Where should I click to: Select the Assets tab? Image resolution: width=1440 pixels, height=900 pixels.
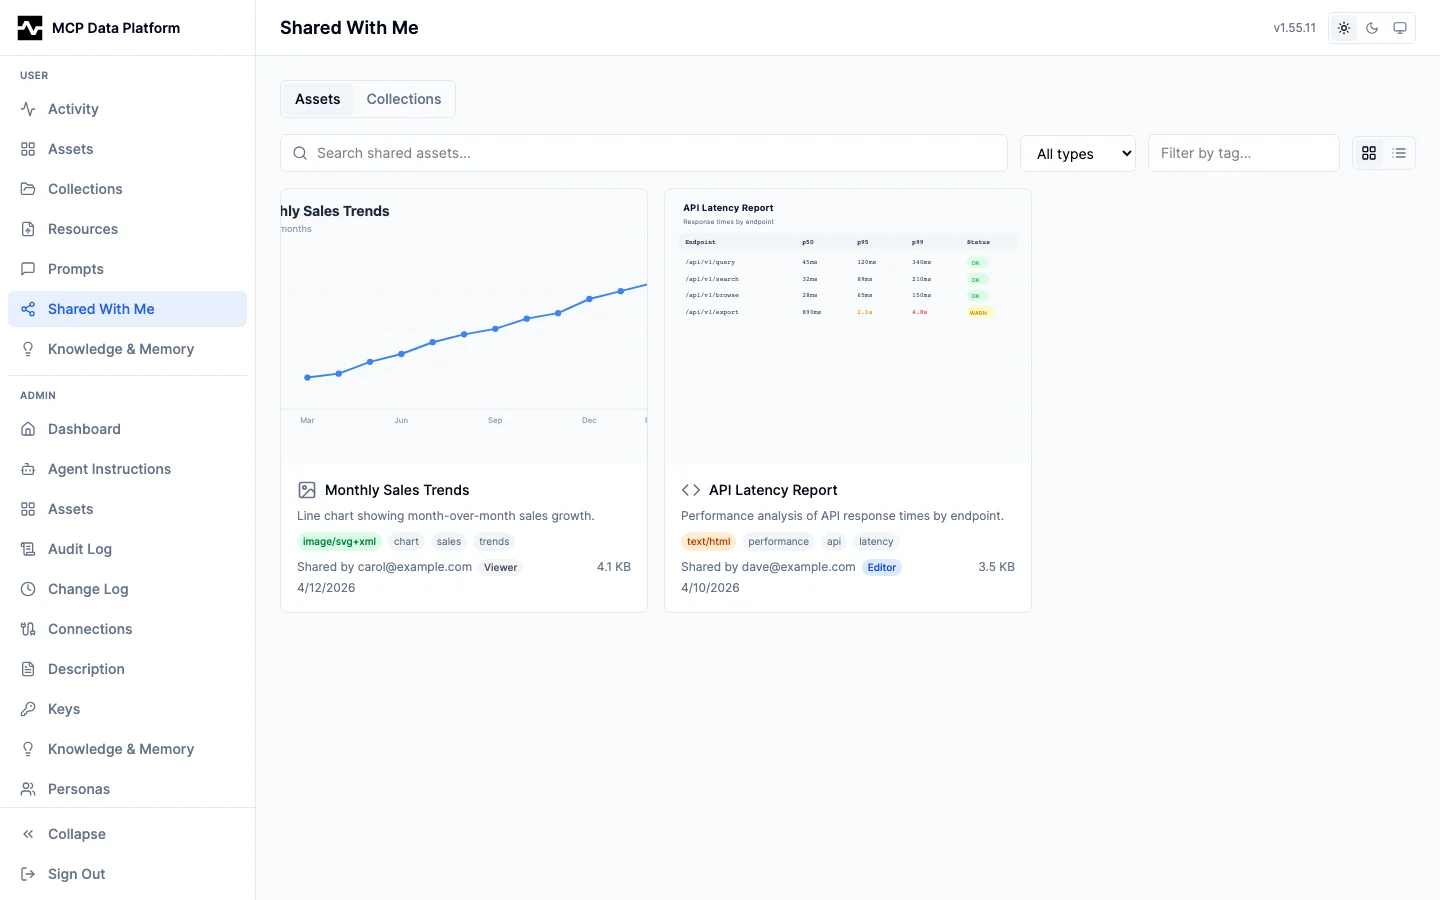pos(317,99)
